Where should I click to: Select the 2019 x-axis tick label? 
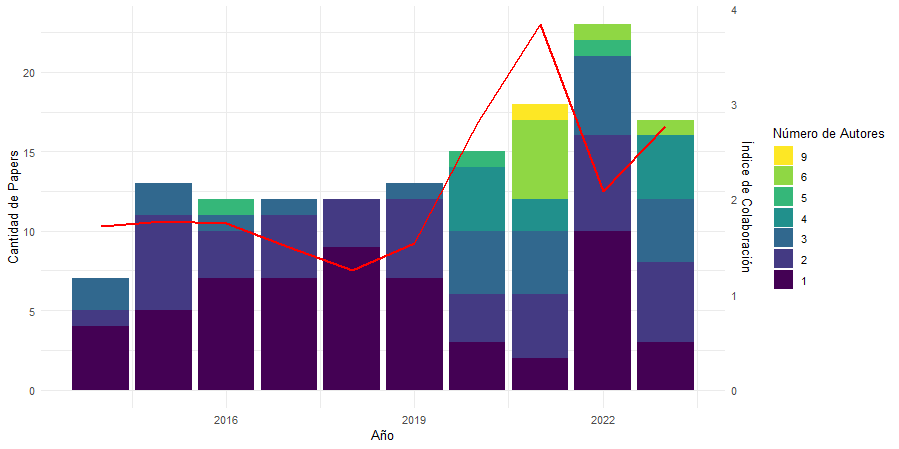pos(414,420)
